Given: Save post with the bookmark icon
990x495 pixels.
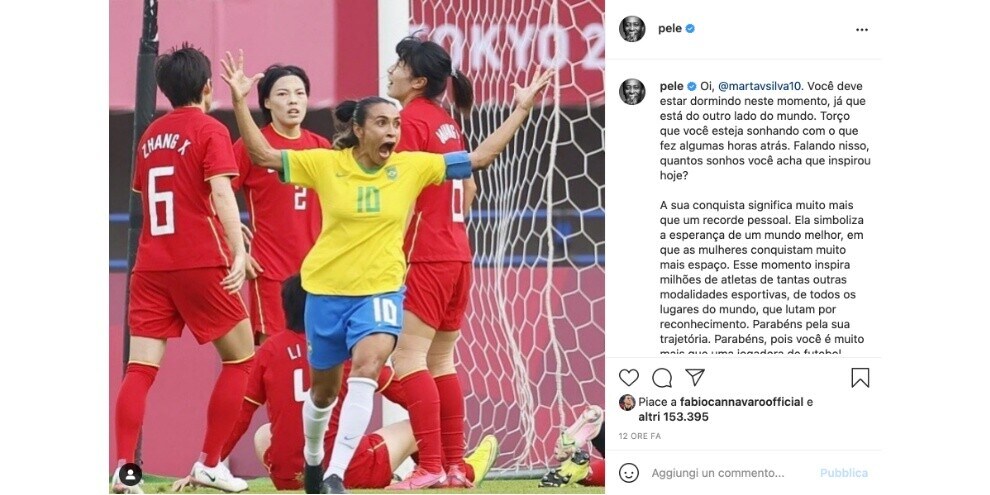Looking at the screenshot, I should [860, 378].
